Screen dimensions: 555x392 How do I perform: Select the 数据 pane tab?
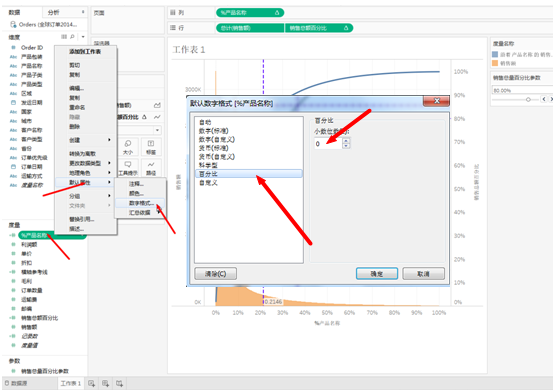[15, 12]
